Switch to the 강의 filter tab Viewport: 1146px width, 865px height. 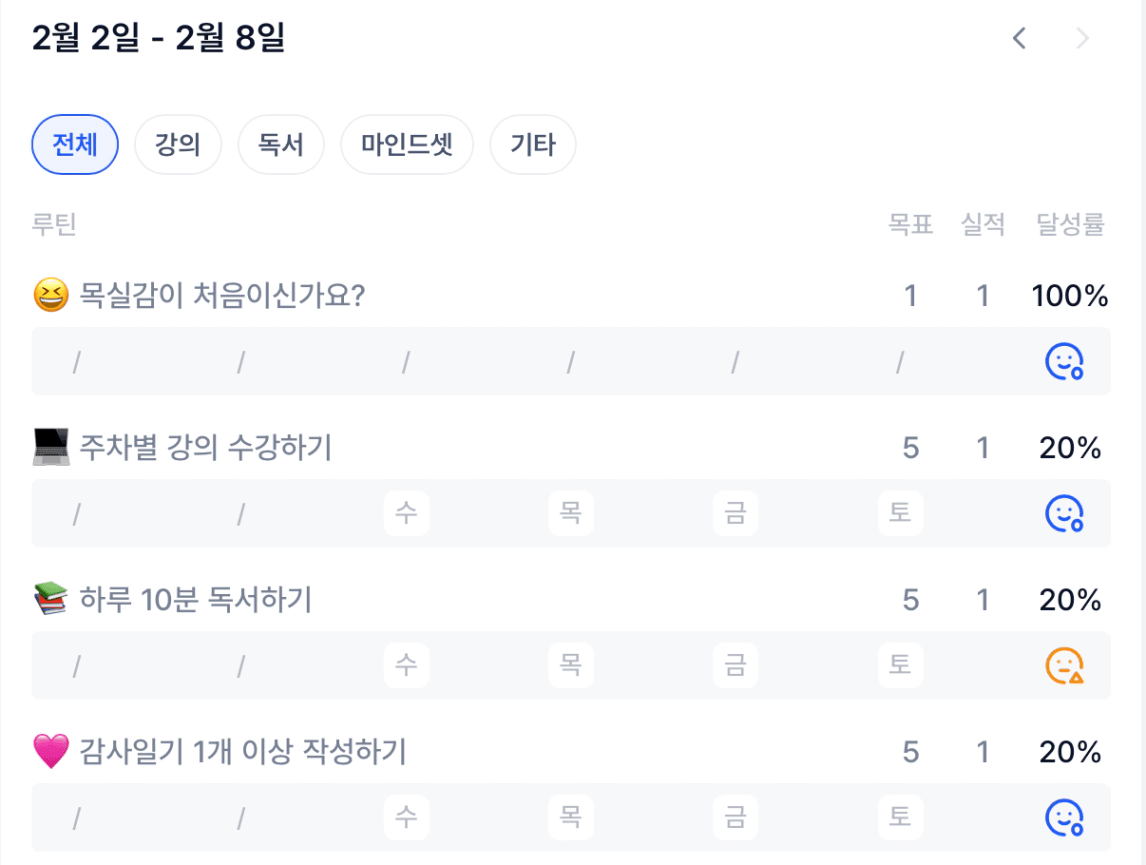point(178,145)
